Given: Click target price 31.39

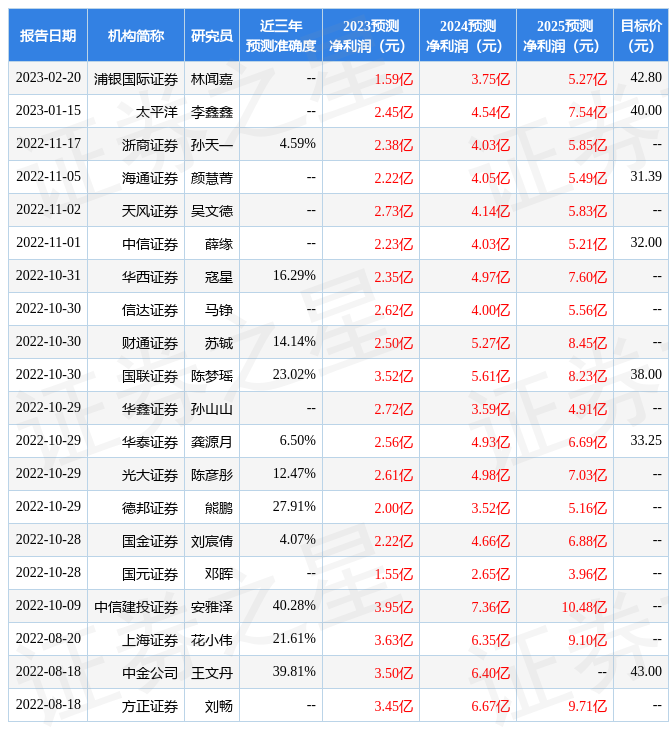Looking at the screenshot, I should 646,176.
